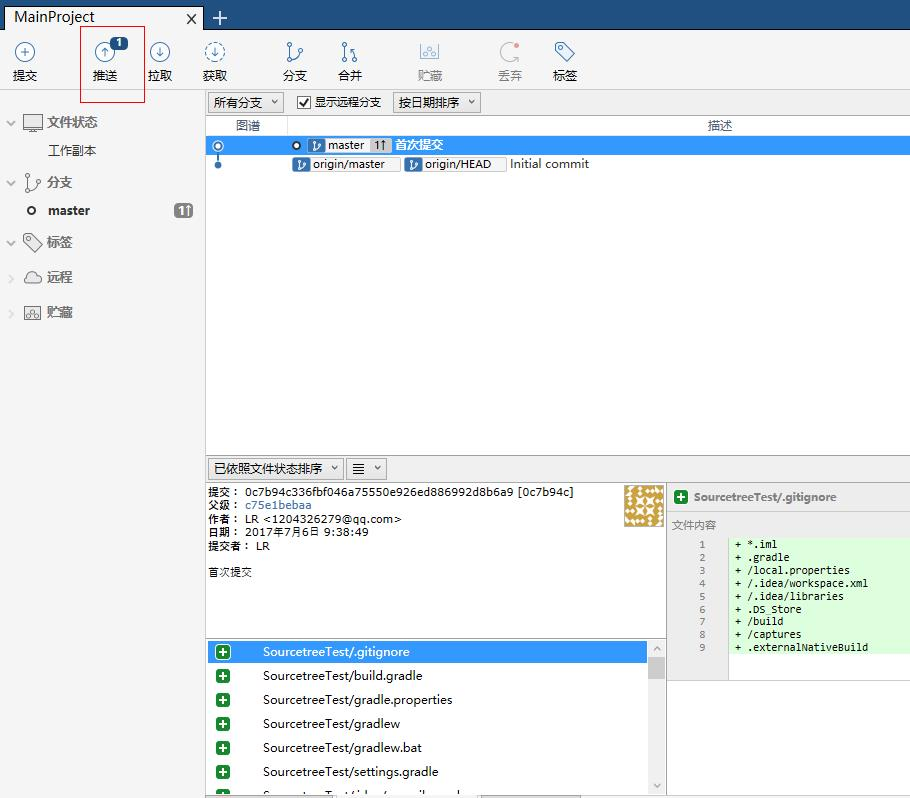This screenshot has height=798, width=910.
Task: Select the 首次提交 commit row
Action: click(x=558, y=145)
